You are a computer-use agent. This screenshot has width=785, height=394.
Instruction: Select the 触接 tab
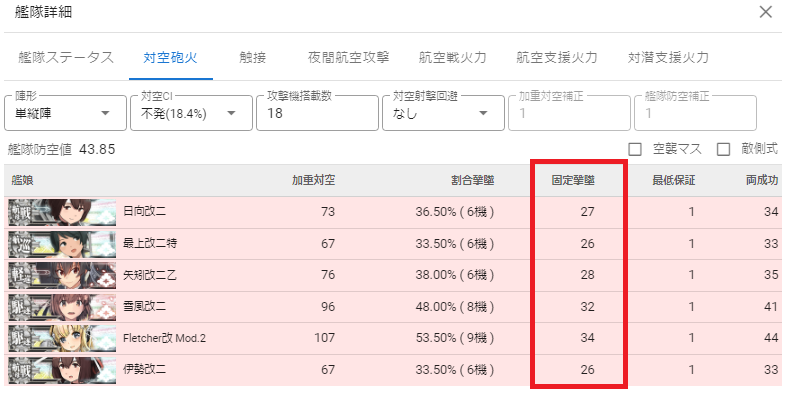253,58
